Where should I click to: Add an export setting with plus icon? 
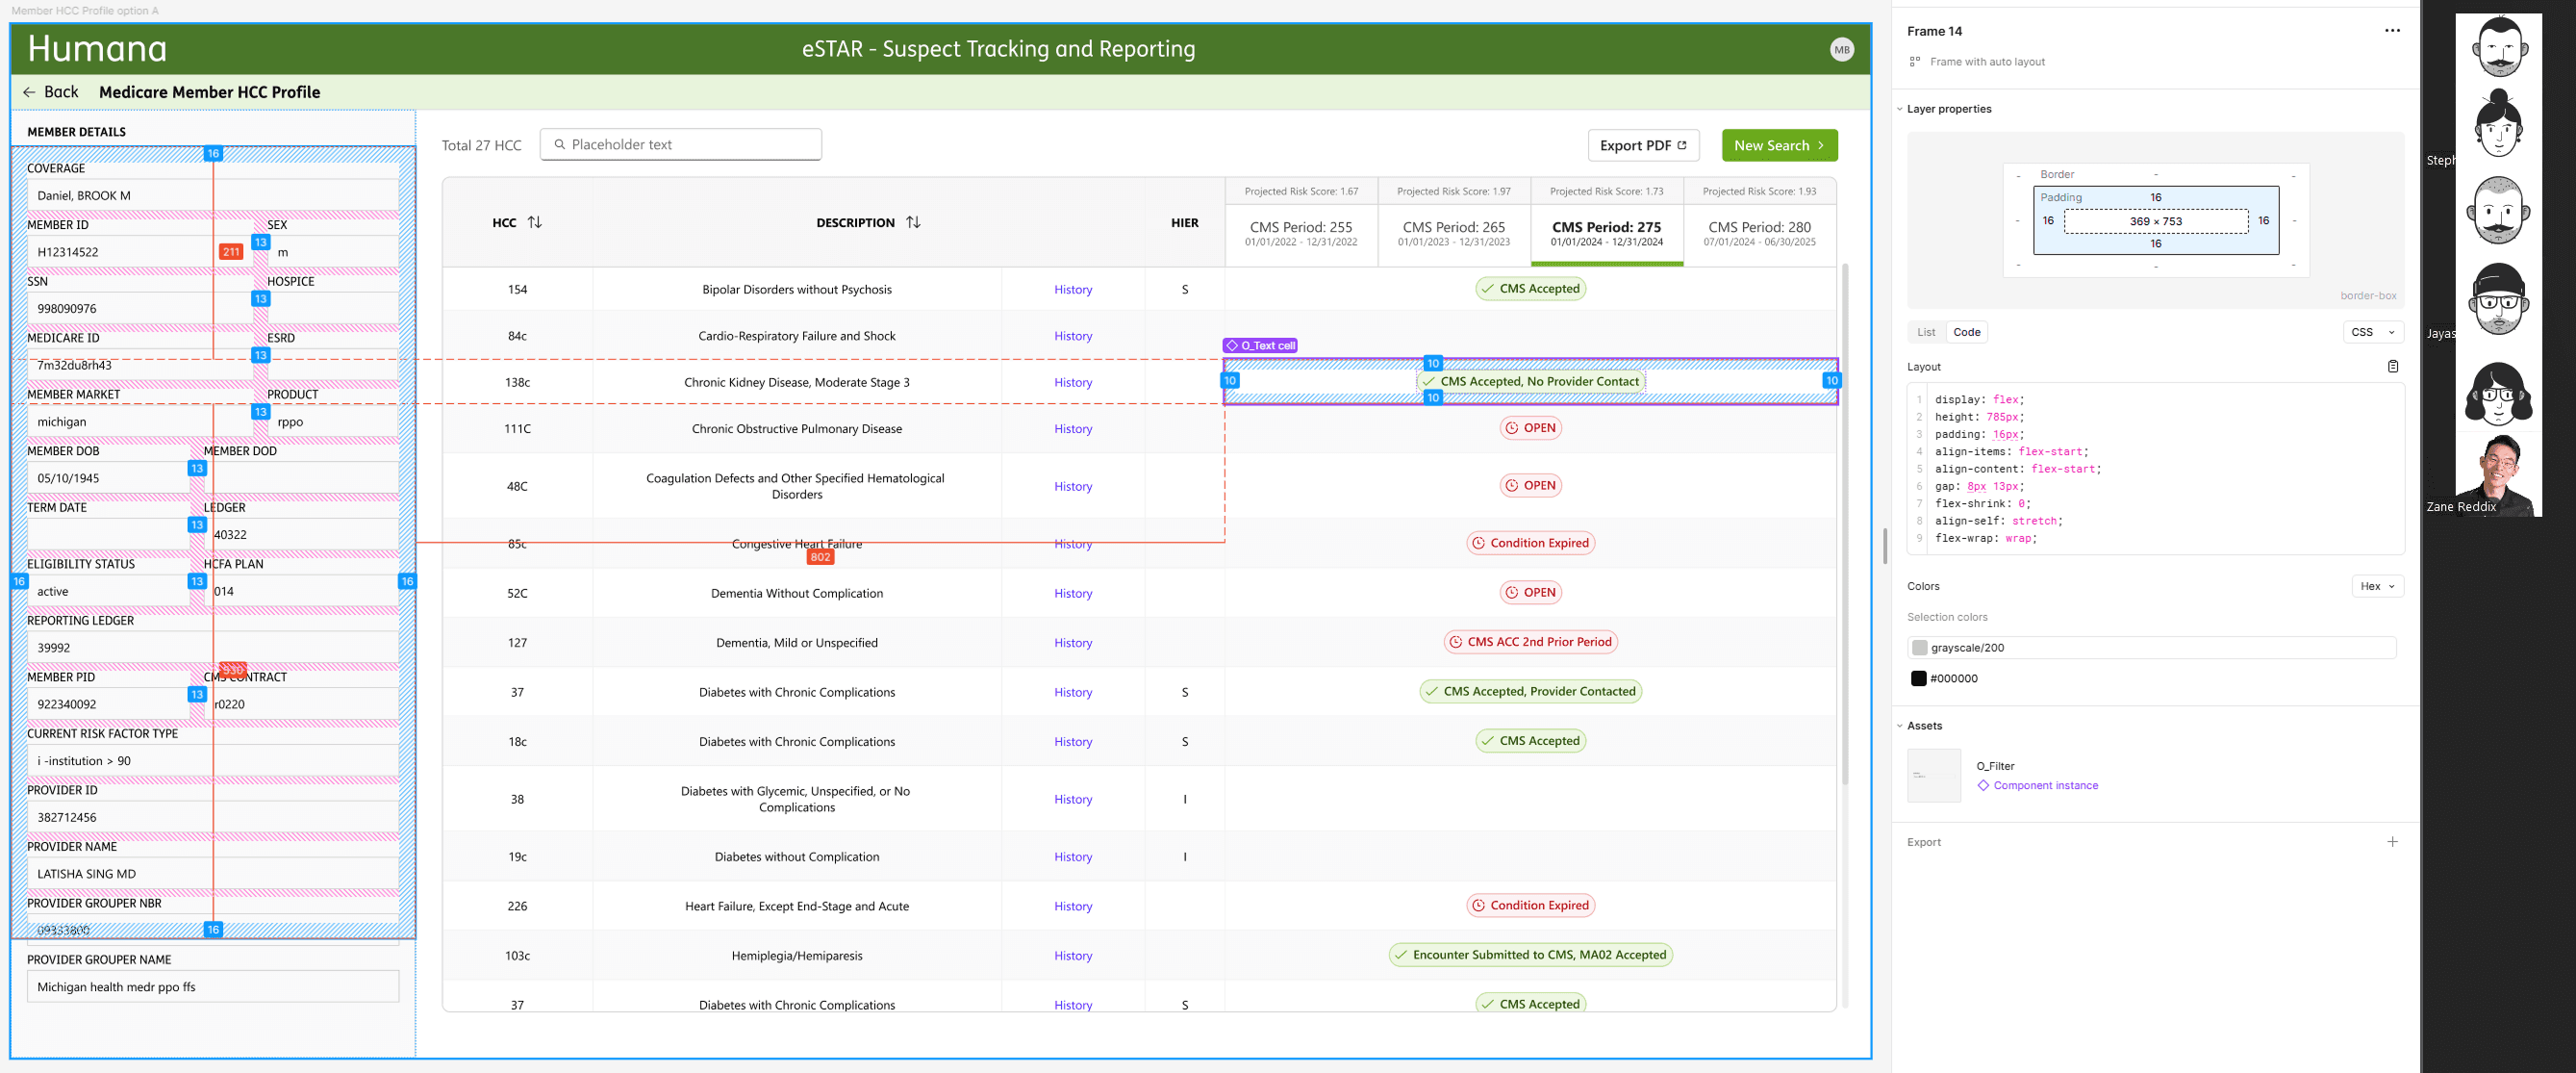[2392, 841]
